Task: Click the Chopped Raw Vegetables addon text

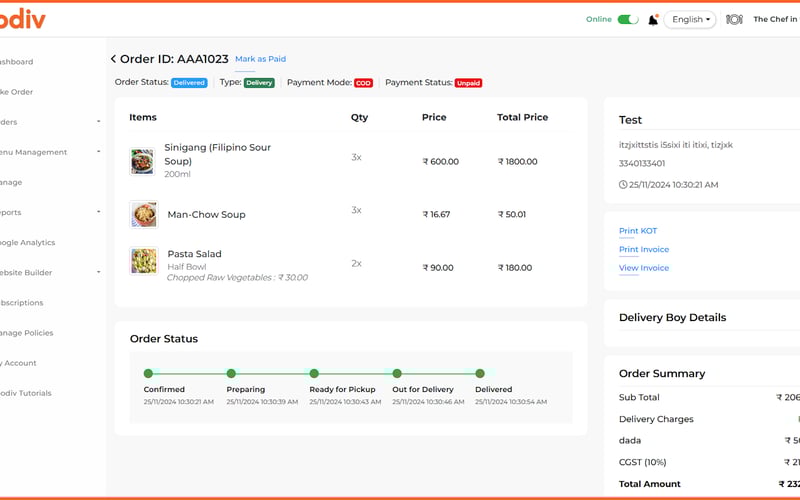Action: (237, 278)
